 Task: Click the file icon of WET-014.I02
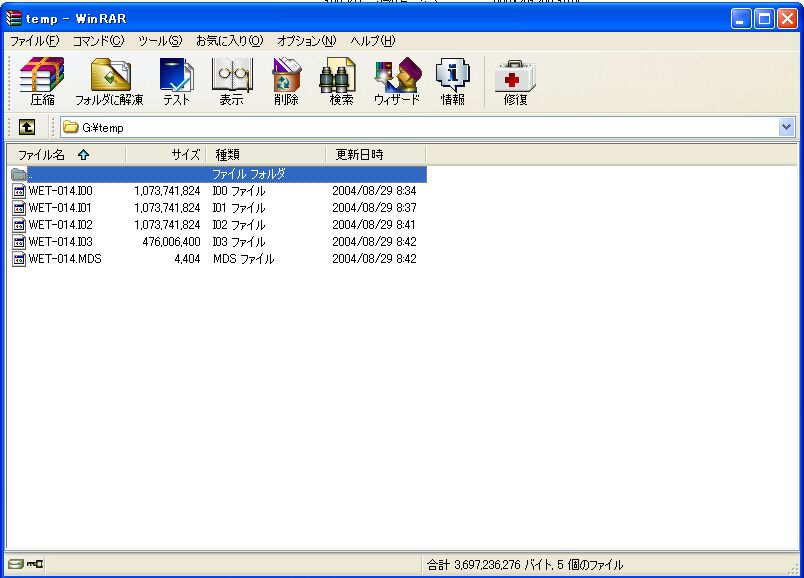[19, 225]
